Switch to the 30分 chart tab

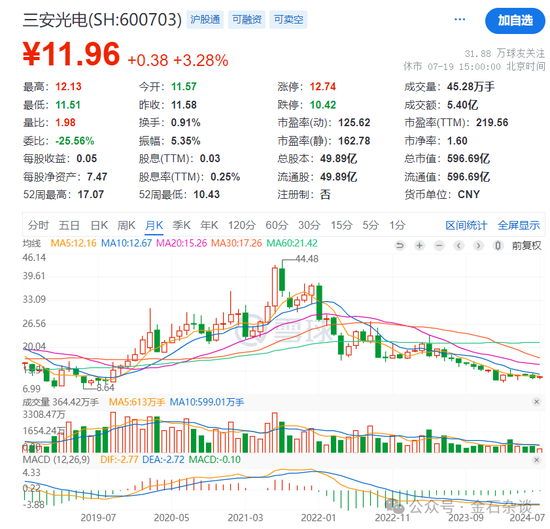pos(309,225)
